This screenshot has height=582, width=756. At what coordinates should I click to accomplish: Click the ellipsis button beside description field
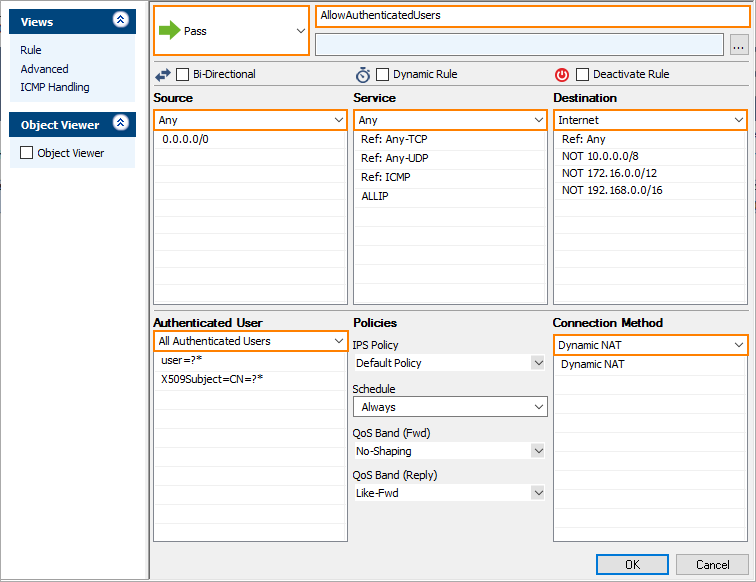click(x=739, y=45)
